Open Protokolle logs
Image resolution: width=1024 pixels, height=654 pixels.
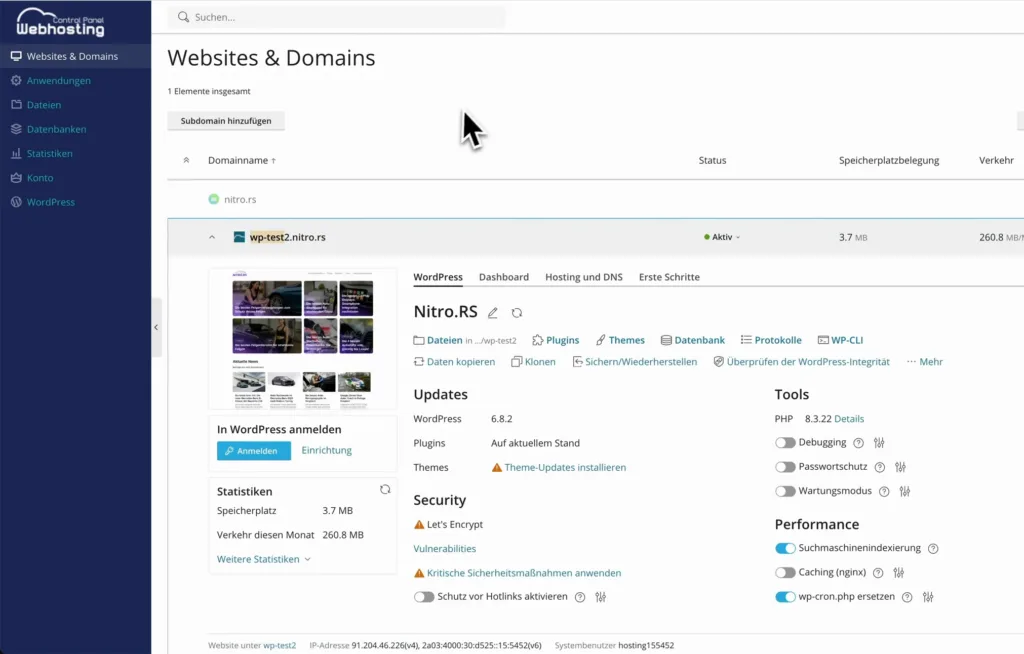771,340
